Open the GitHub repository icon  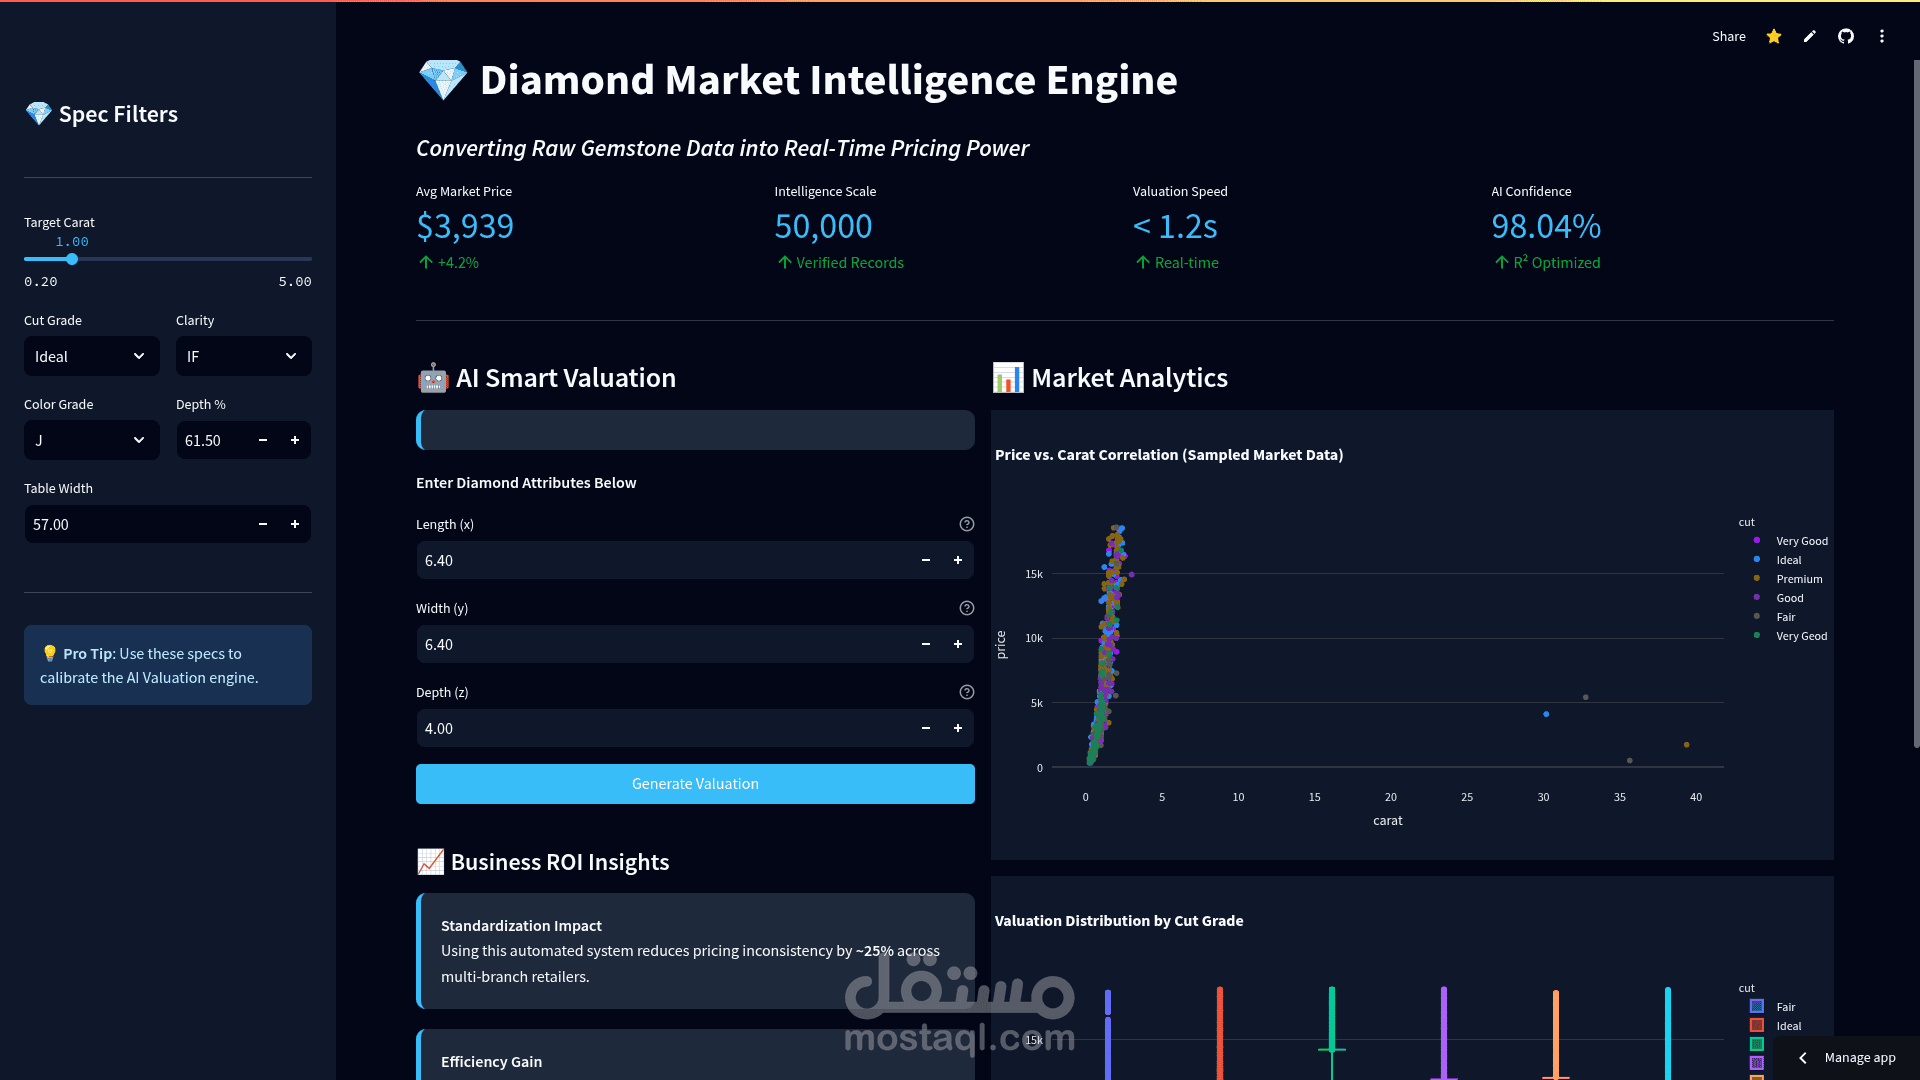(1846, 36)
